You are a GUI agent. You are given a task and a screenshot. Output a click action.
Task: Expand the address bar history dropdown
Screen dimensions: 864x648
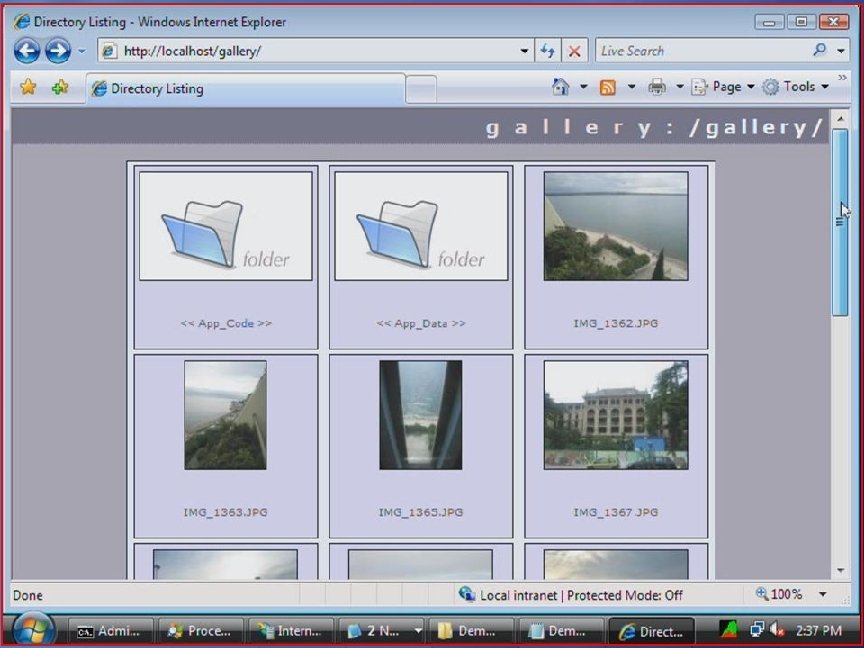click(524, 51)
